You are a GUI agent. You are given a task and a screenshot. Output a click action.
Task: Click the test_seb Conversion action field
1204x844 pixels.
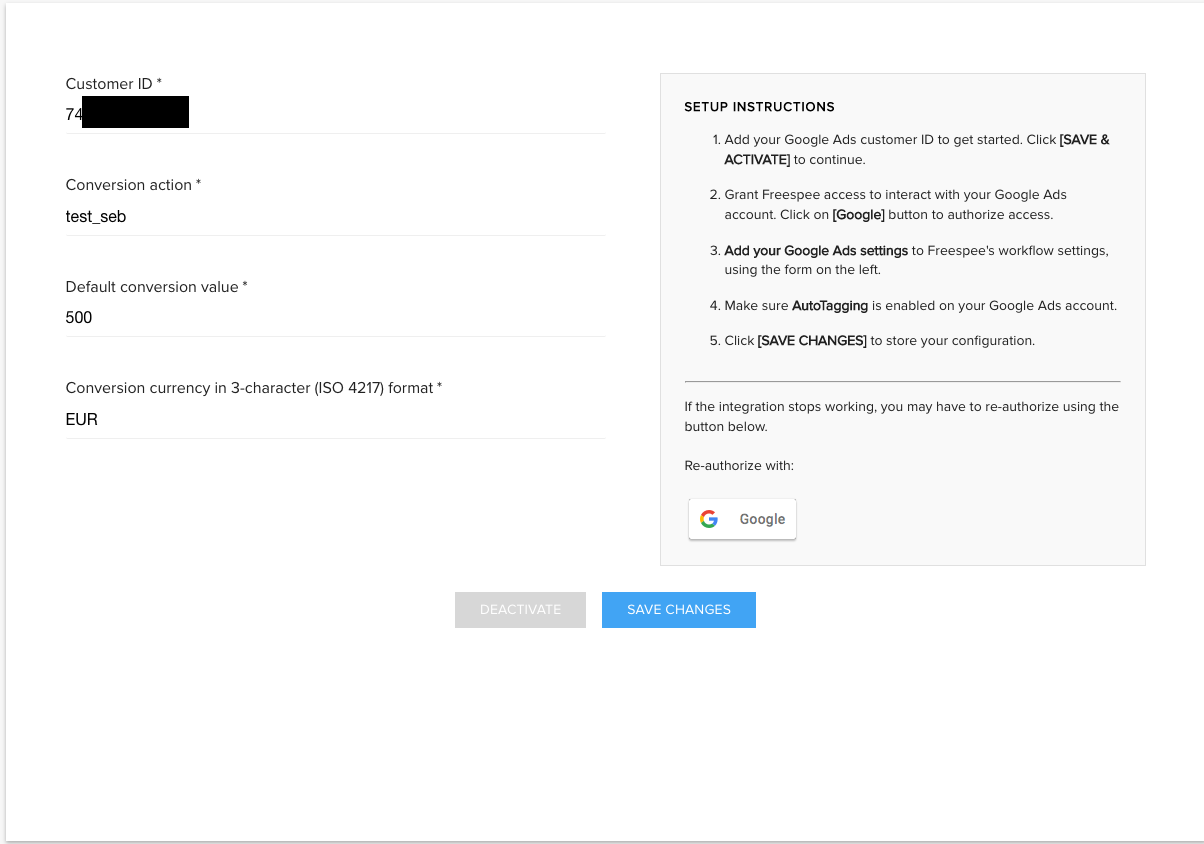point(335,216)
